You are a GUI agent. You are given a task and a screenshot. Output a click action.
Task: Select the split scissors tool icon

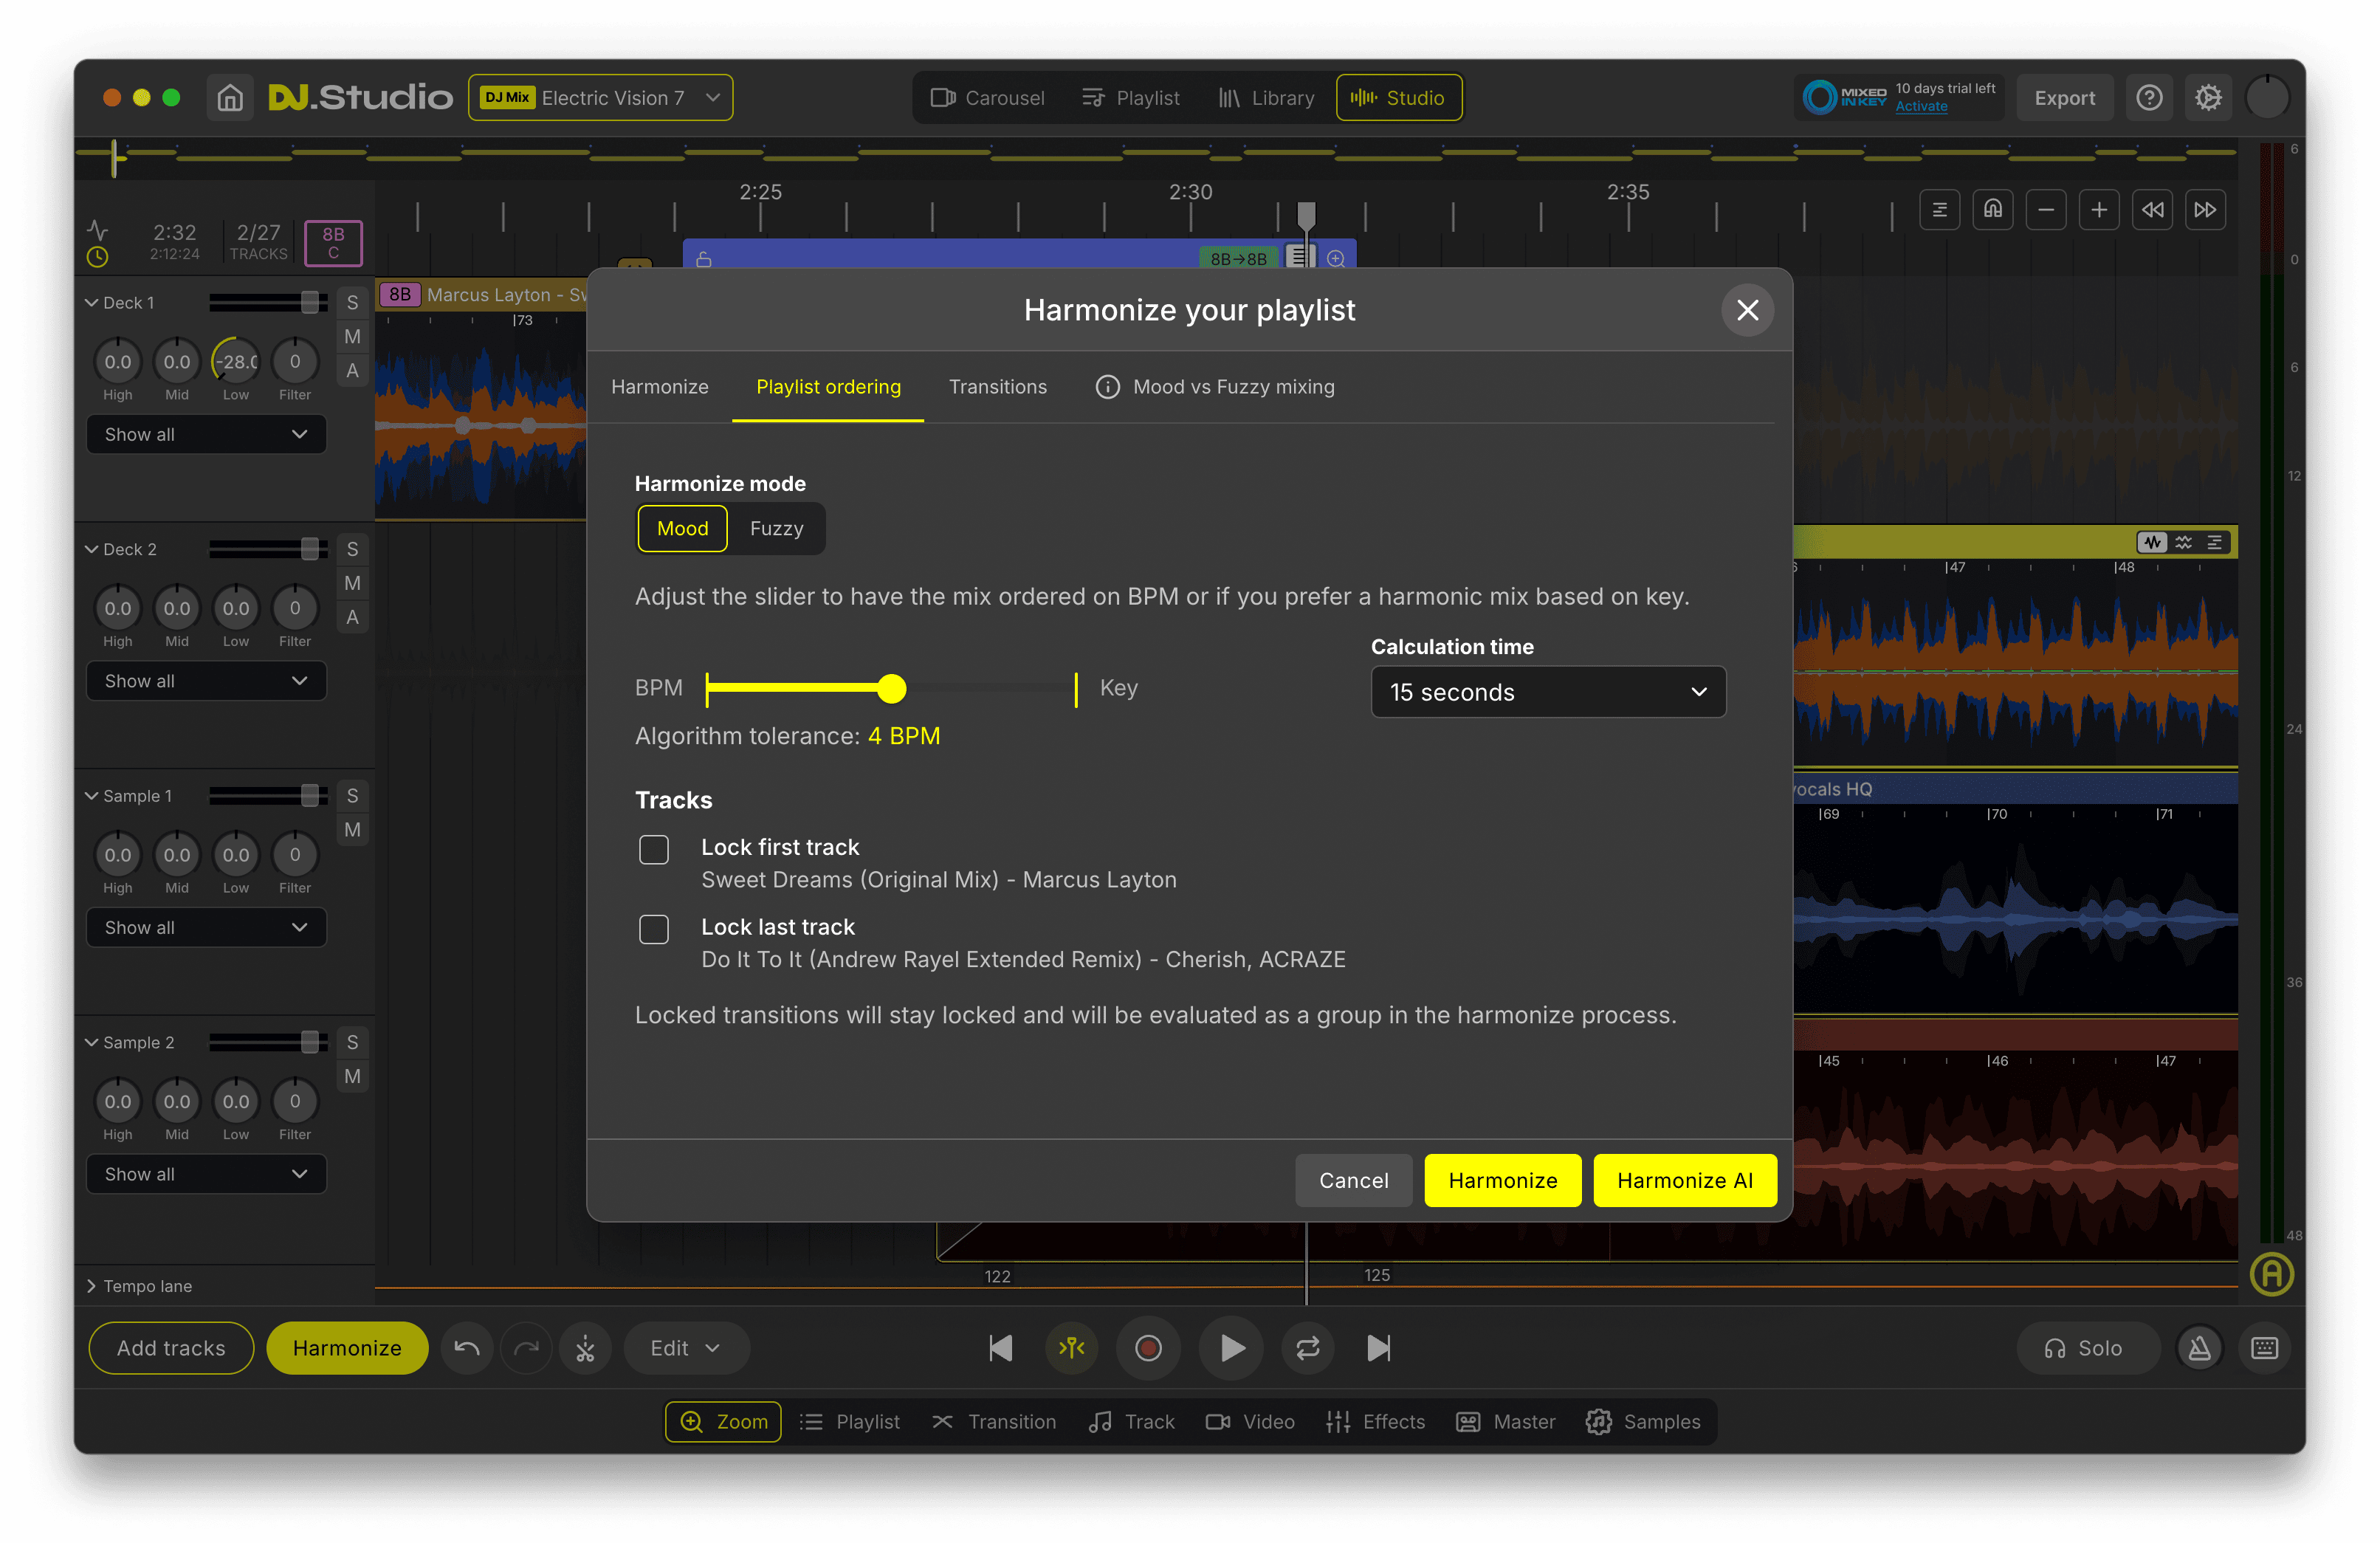point(585,1348)
